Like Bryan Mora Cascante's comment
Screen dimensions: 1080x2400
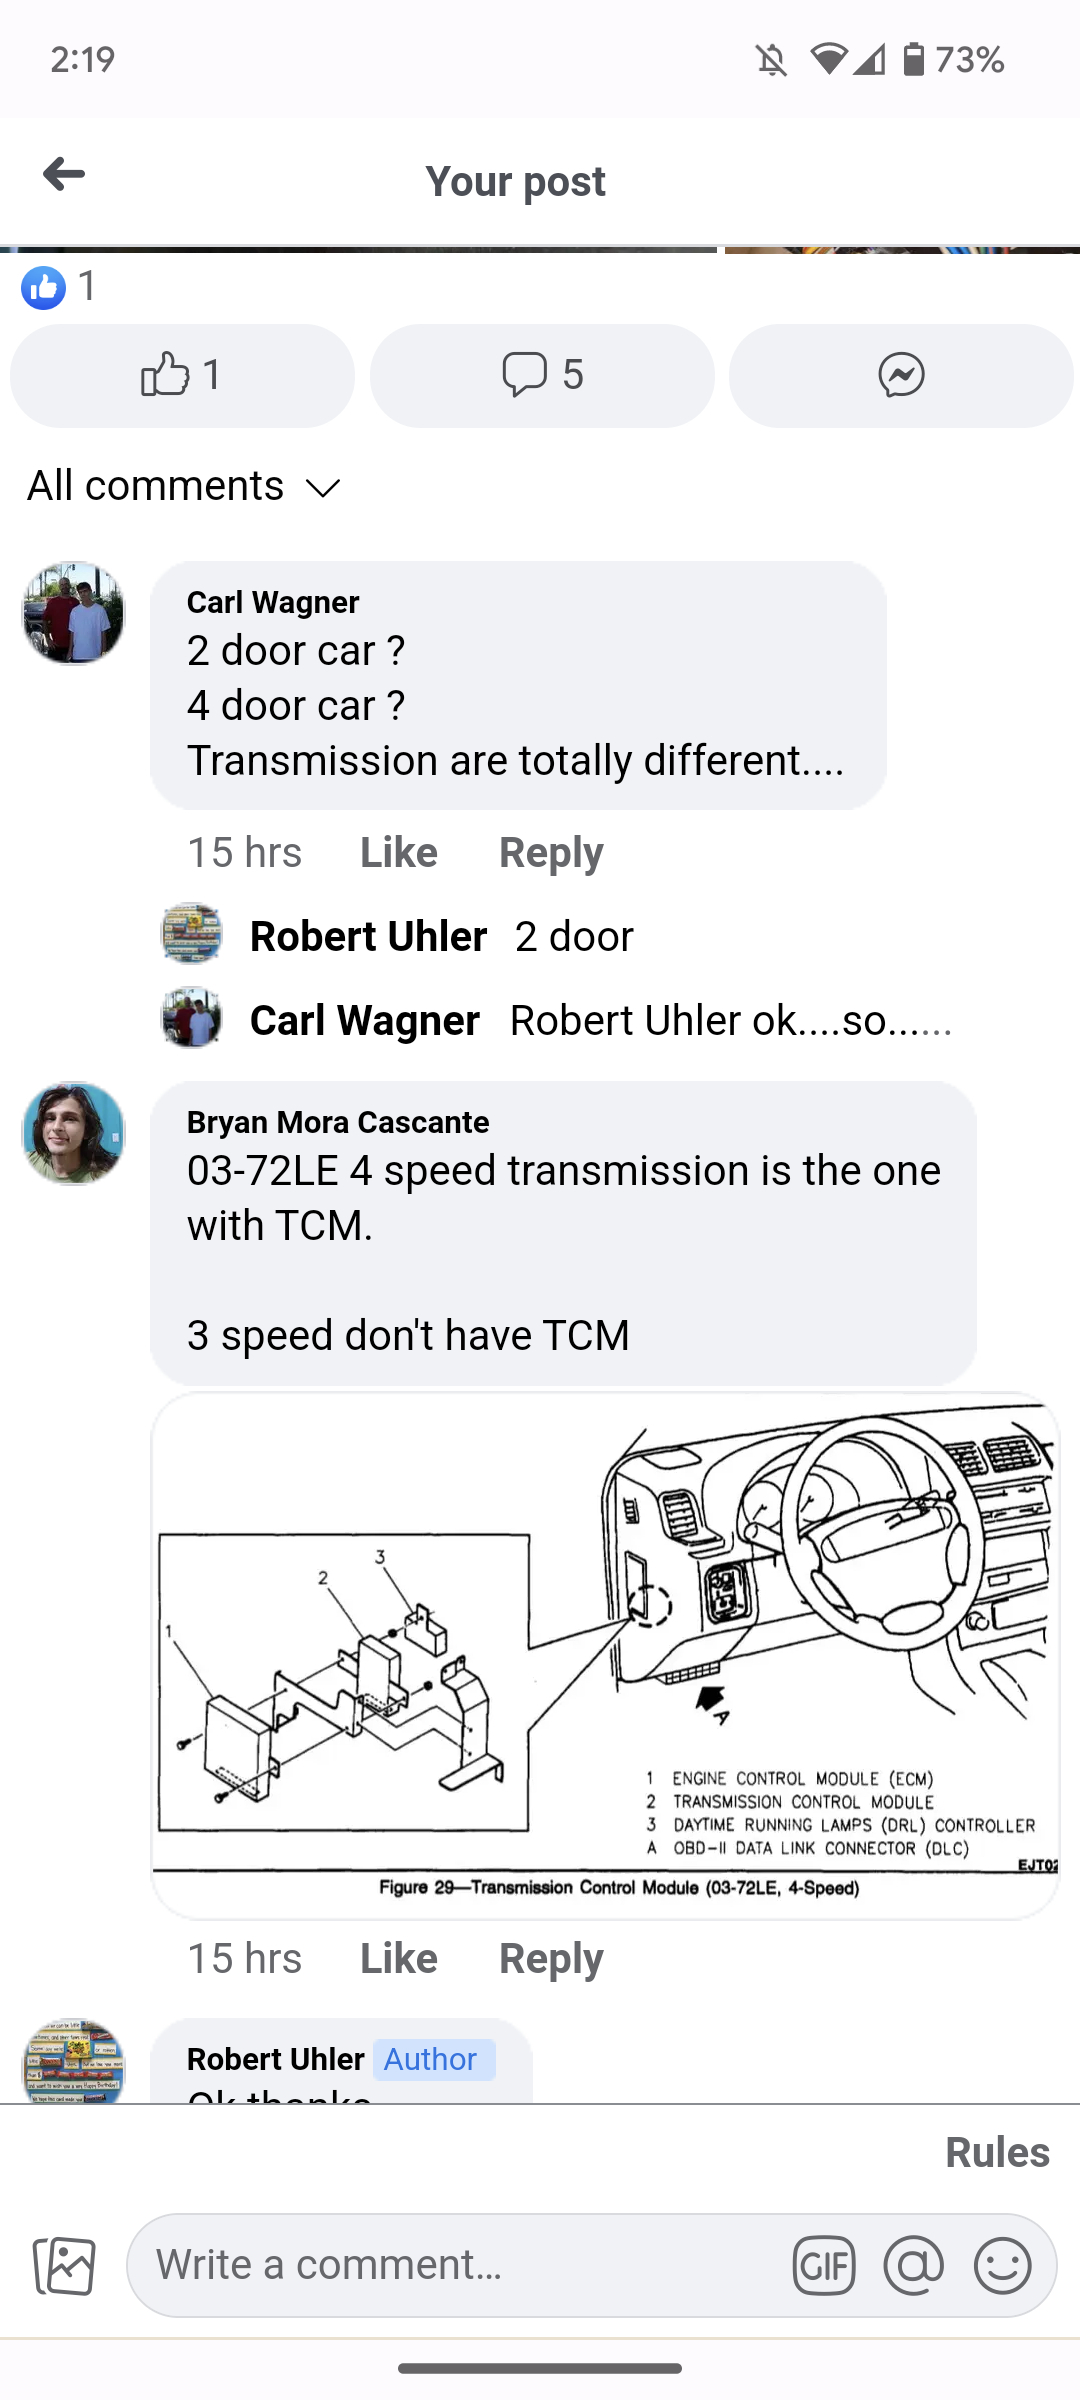click(398, 1958)
